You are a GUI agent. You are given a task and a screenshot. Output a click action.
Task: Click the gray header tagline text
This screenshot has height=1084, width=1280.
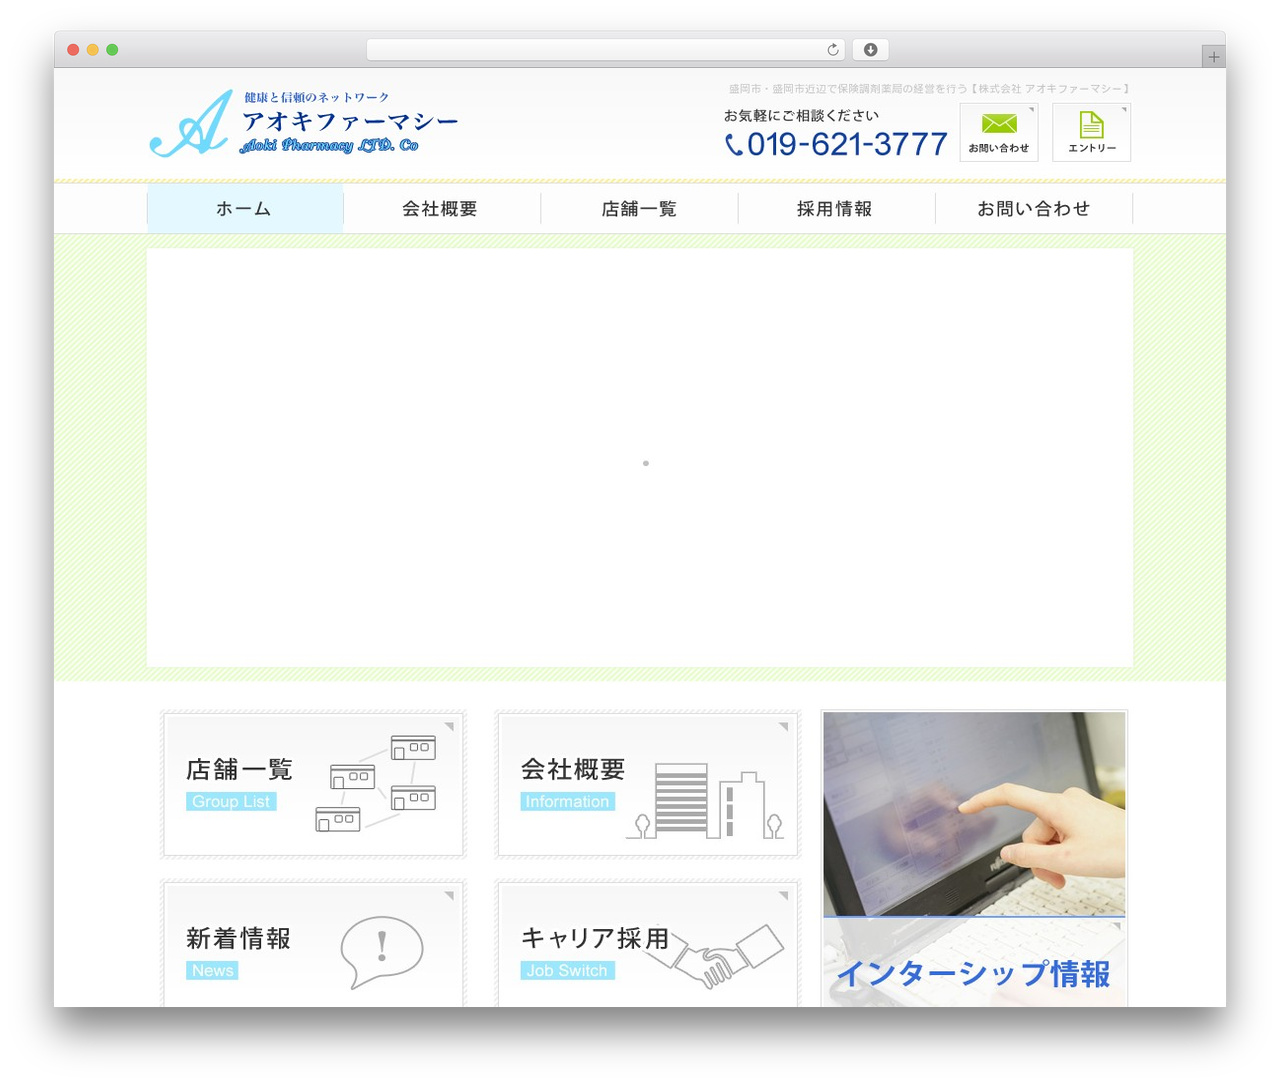tap(929, 89)
